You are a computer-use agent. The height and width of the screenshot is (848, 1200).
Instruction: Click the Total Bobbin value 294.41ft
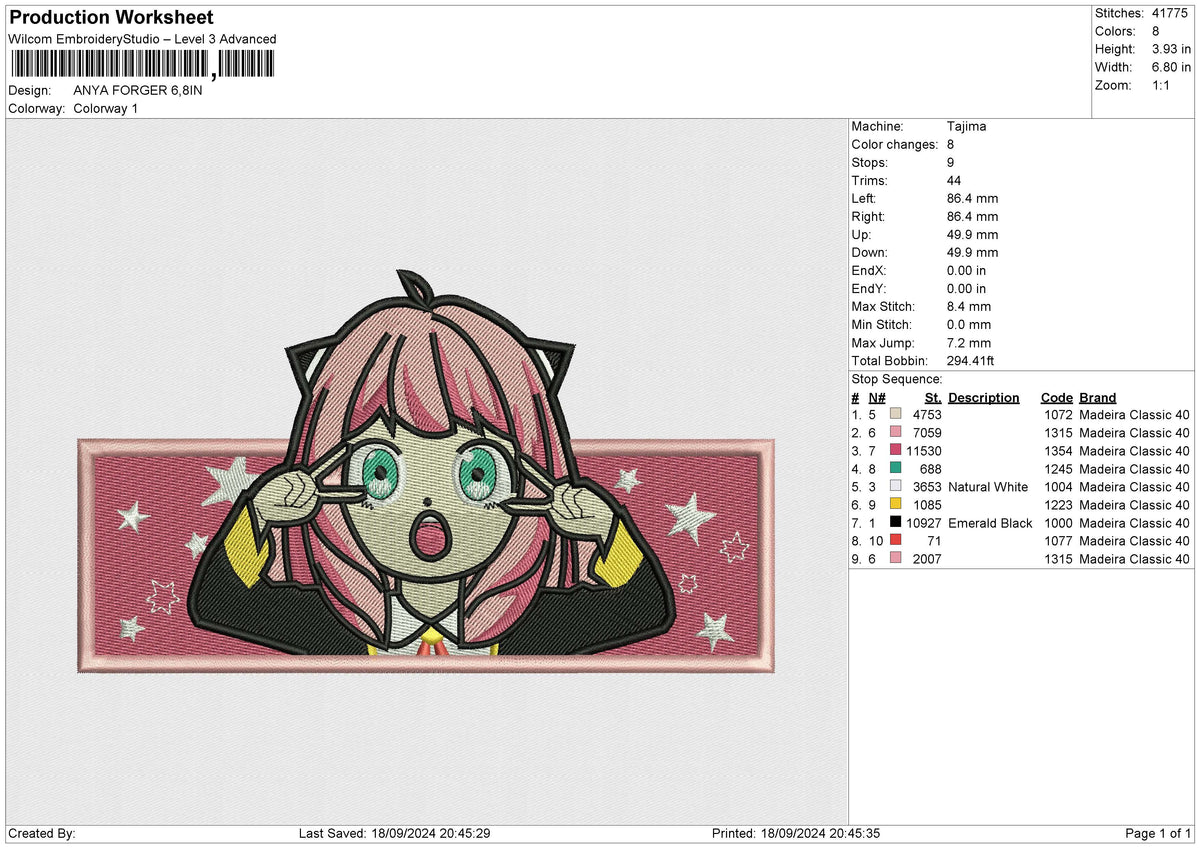coord(970,361)
